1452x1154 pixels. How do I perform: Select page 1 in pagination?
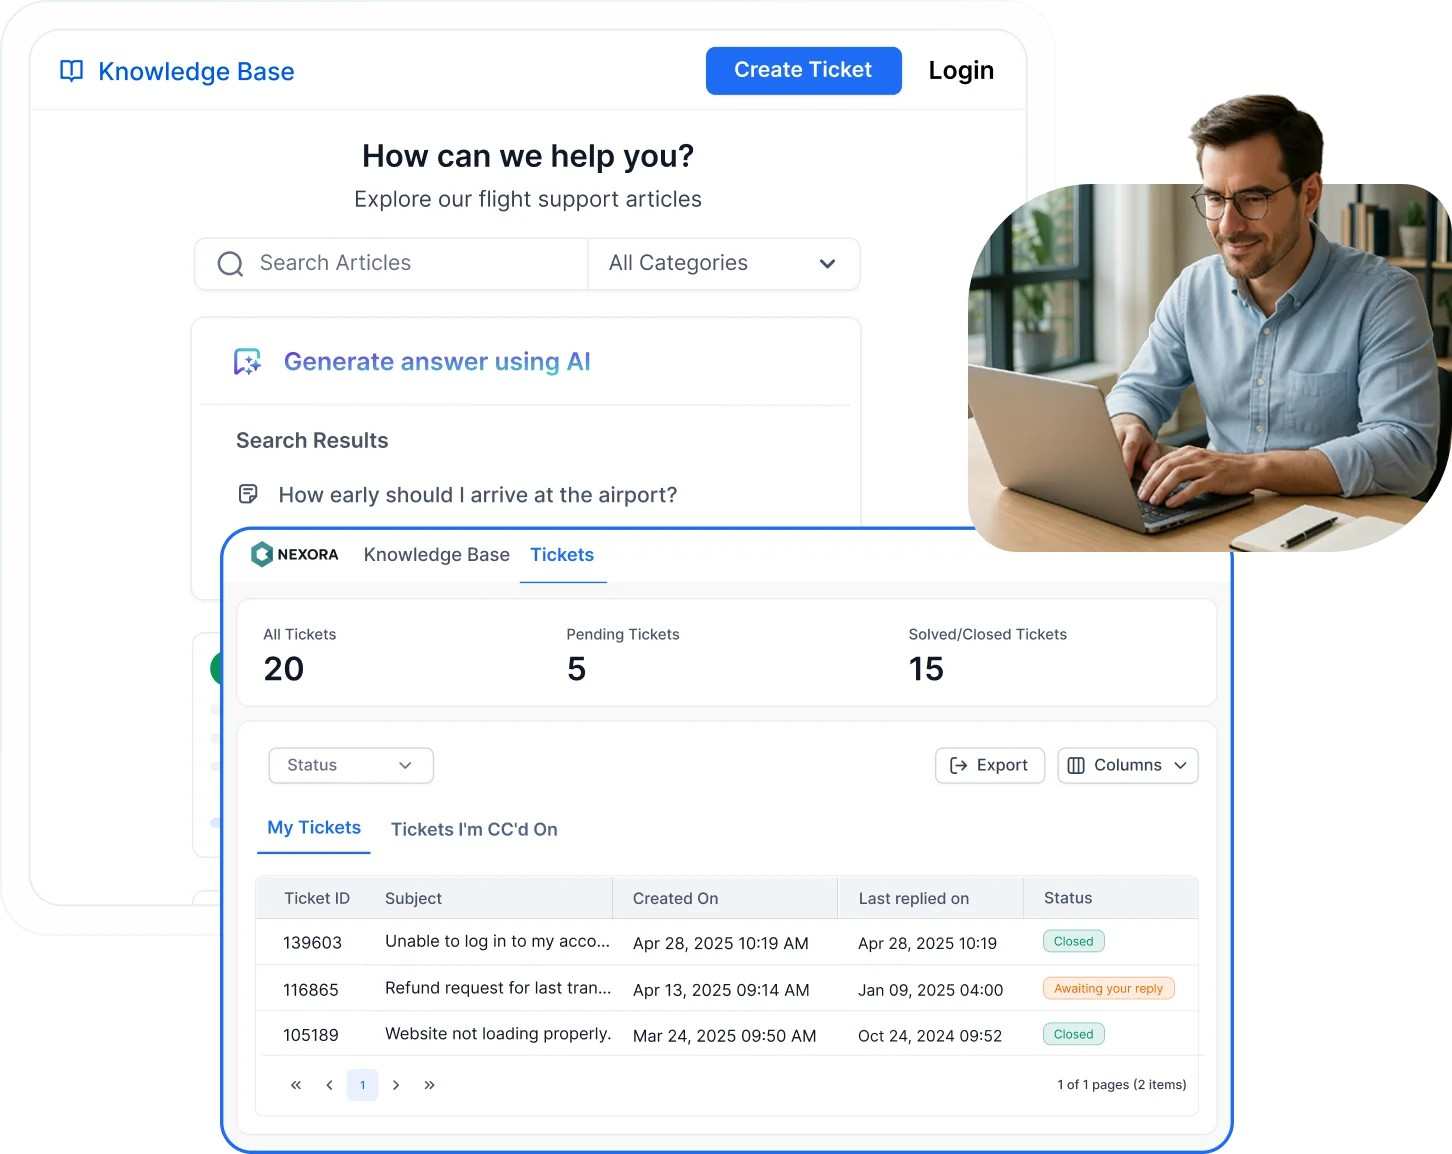tap(362, 1085)
